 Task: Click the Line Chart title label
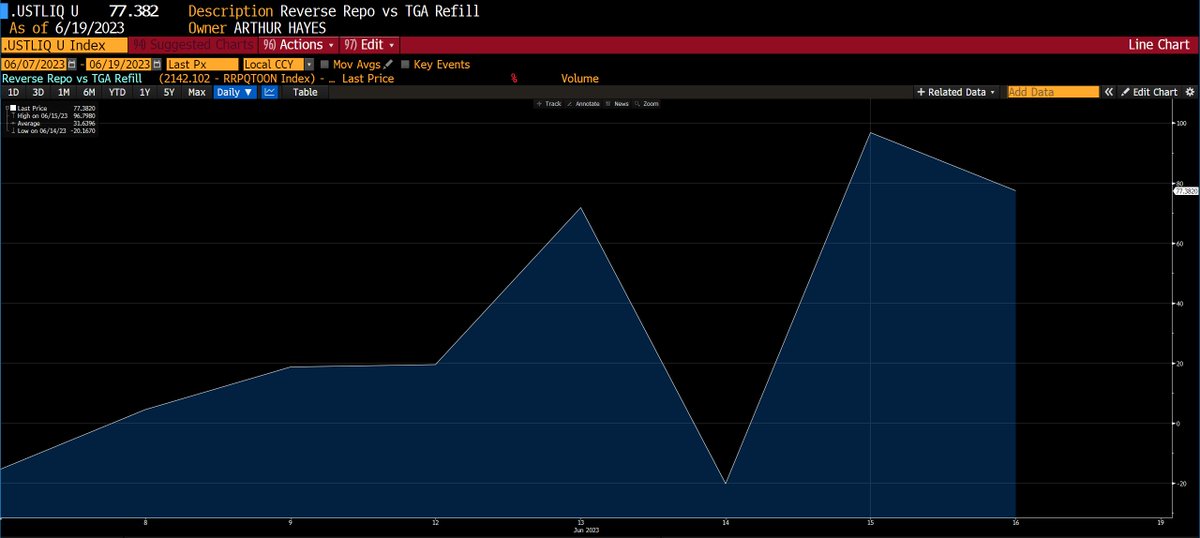click(x=1158, y=45)
